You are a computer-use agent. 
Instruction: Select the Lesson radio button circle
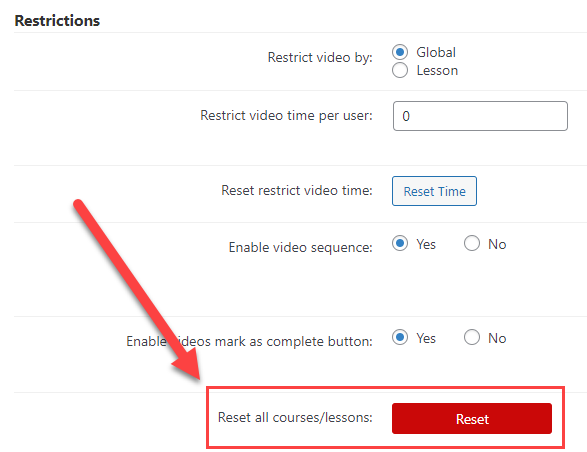point(400,70)
